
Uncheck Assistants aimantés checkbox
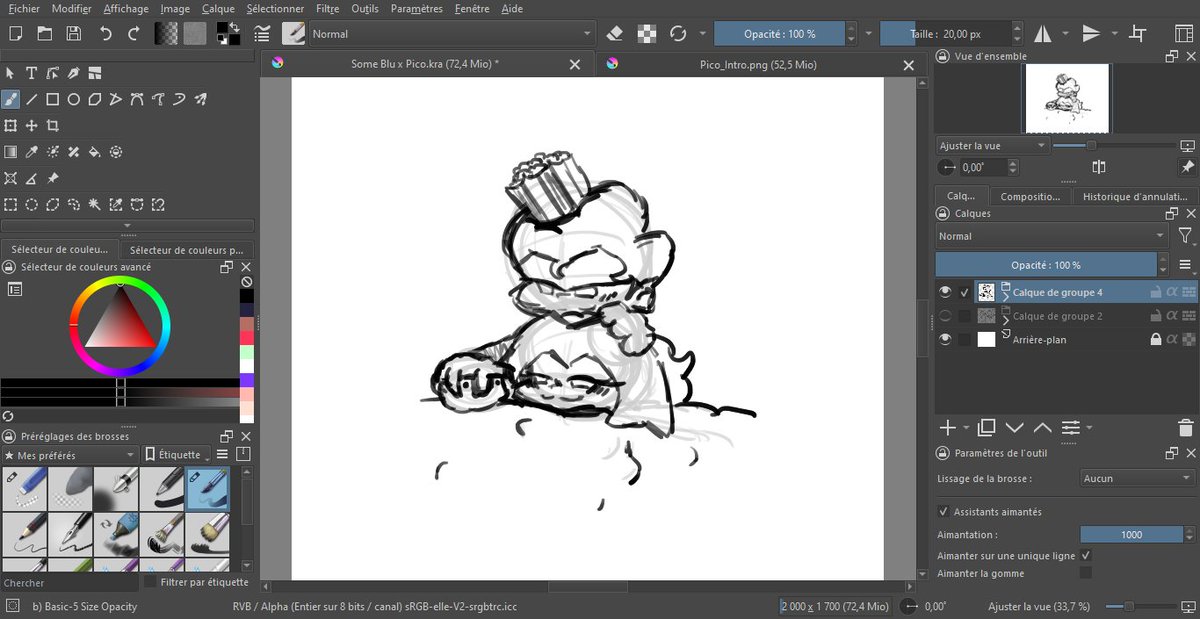click(943, 511)
